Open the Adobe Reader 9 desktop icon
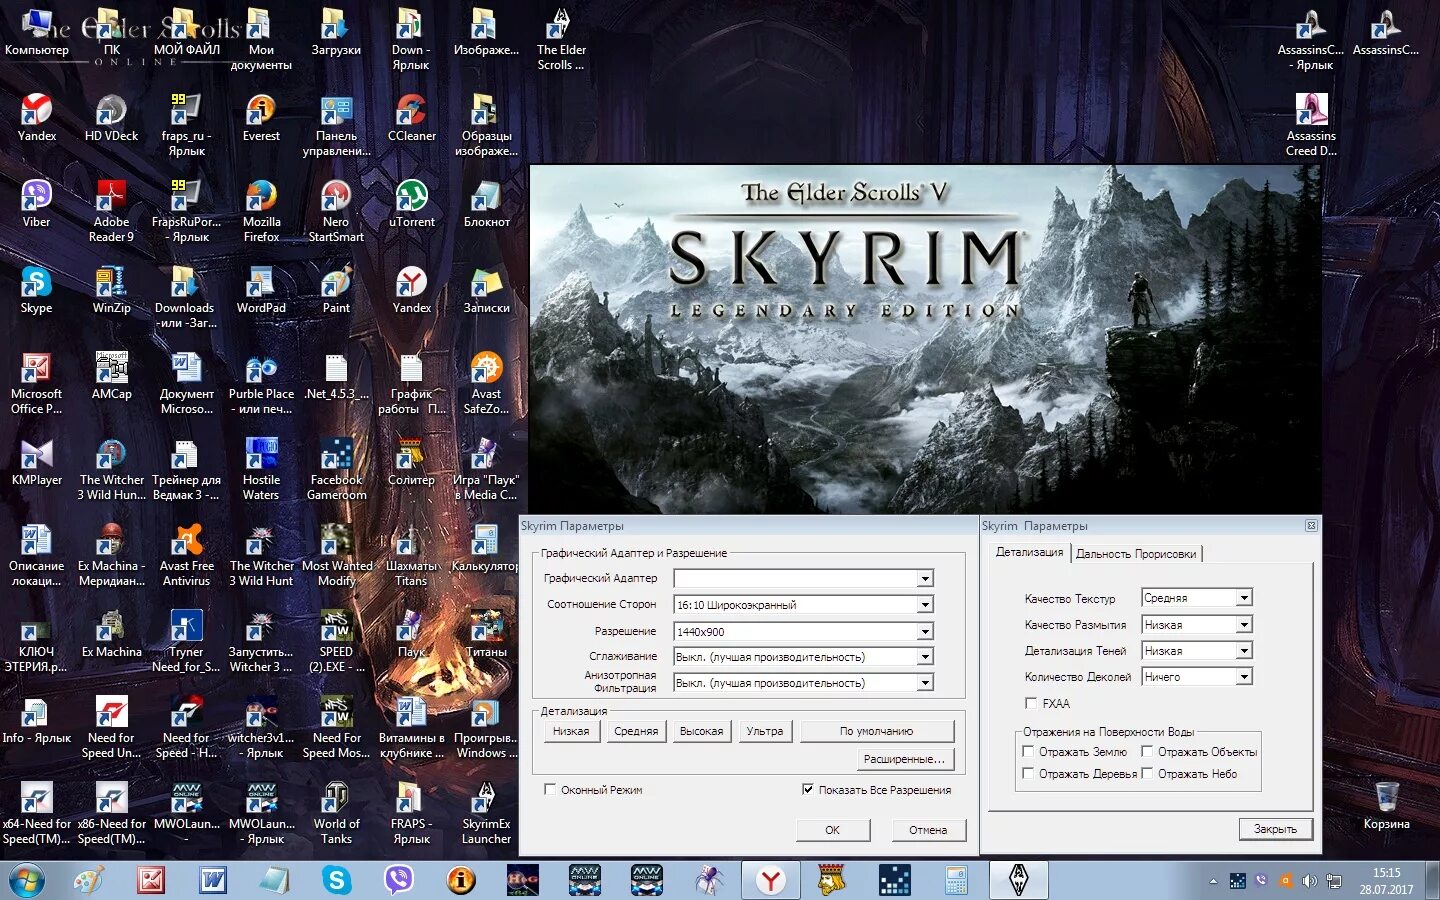The height and width of the screenshot is (900, 1440). pyautogui.click(x=111, y=211)
